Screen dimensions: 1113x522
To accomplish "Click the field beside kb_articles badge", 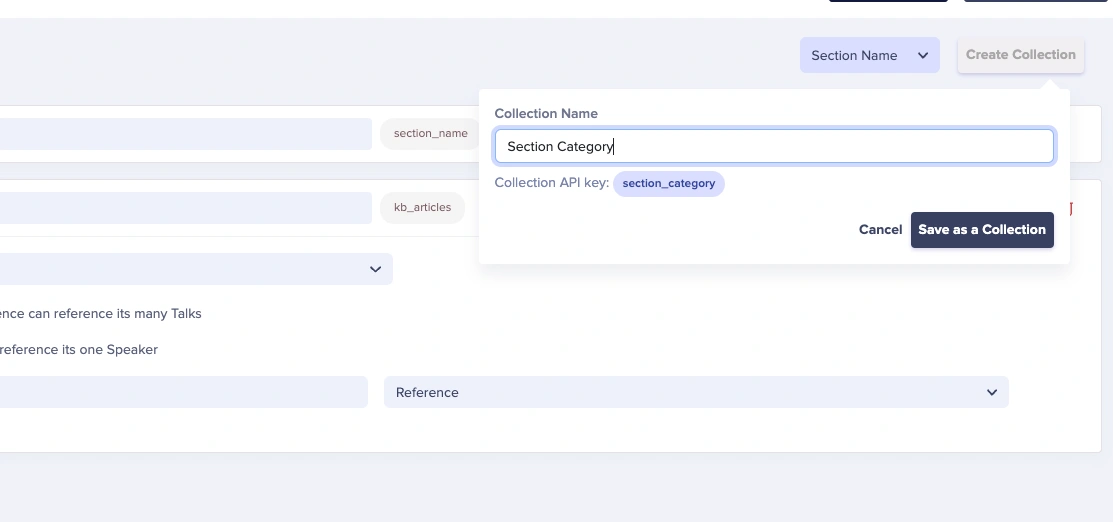I will click(x=185, y=207).
